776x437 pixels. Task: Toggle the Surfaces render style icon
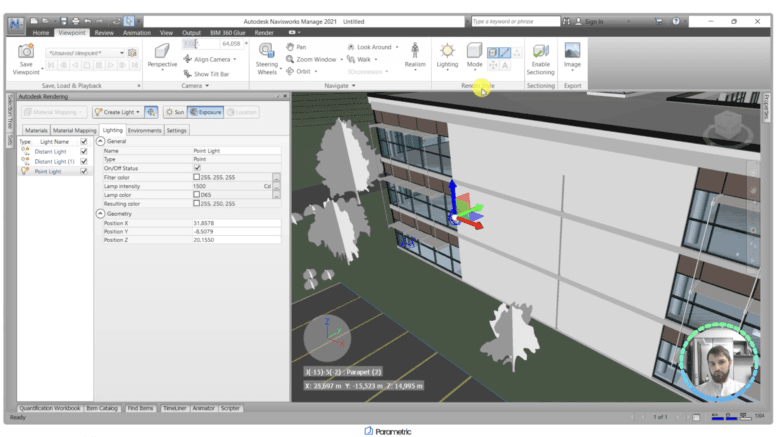492,52
